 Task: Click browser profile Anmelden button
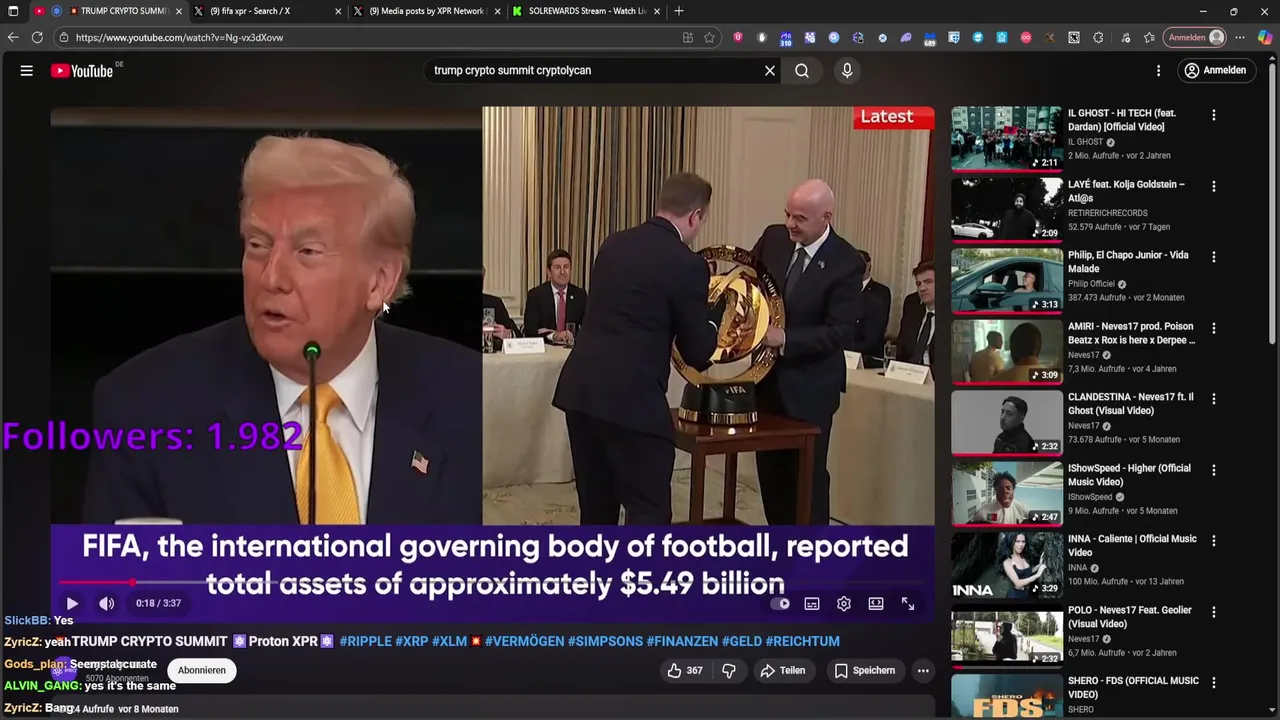pyautogui.click(x=1196, y=38)
